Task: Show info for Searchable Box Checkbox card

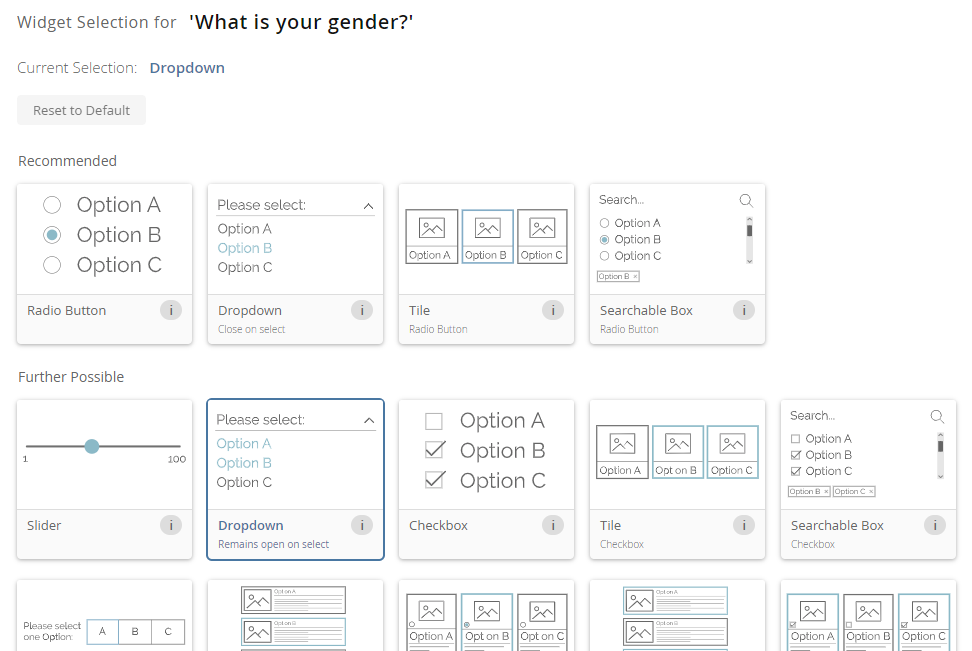Action: (x=935, y=525)
